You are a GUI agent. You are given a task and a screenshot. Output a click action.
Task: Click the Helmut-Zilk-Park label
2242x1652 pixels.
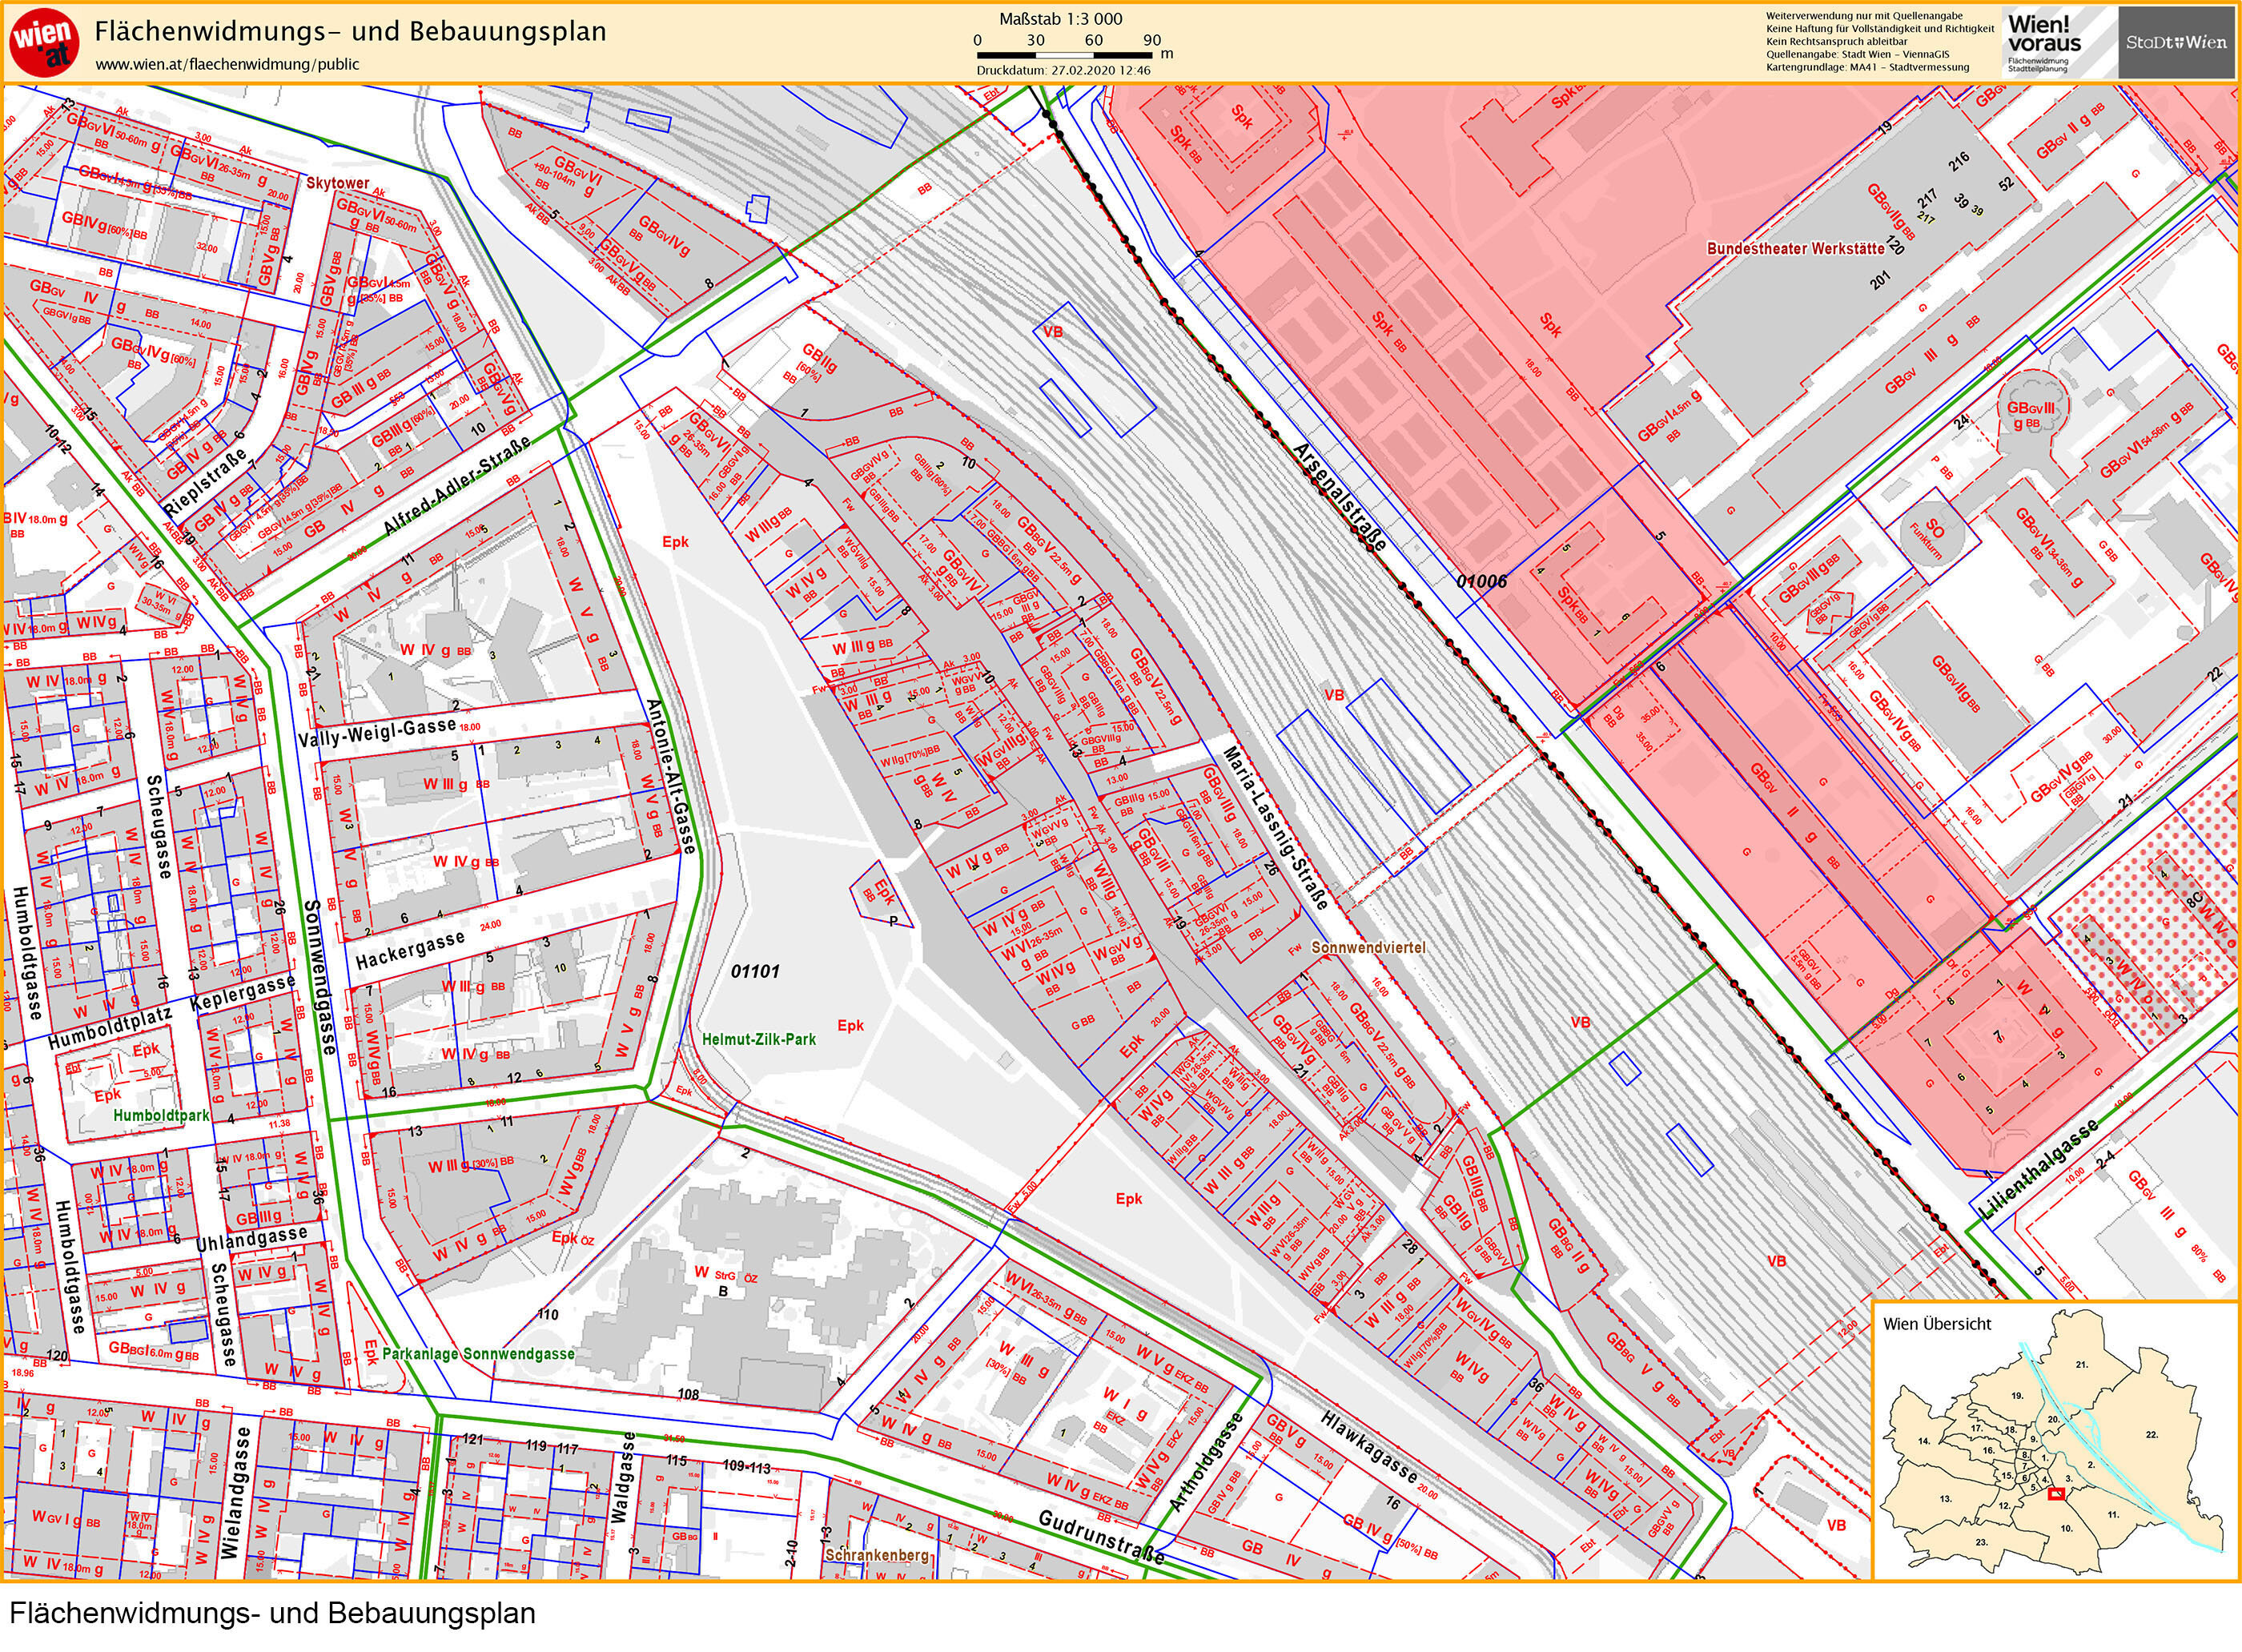[759, 1040]
